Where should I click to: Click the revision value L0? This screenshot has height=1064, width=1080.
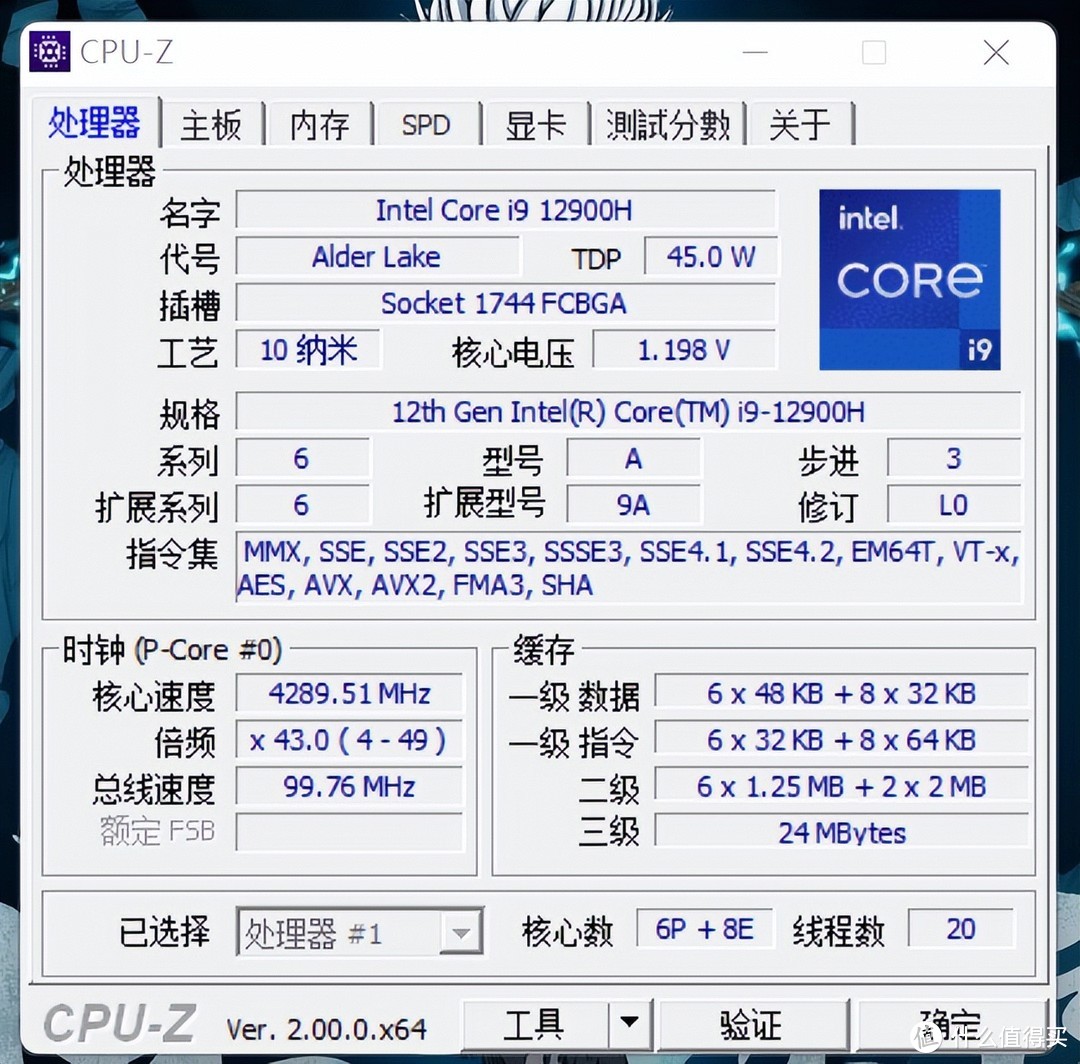pyautogui.click(x=954, y=504)
